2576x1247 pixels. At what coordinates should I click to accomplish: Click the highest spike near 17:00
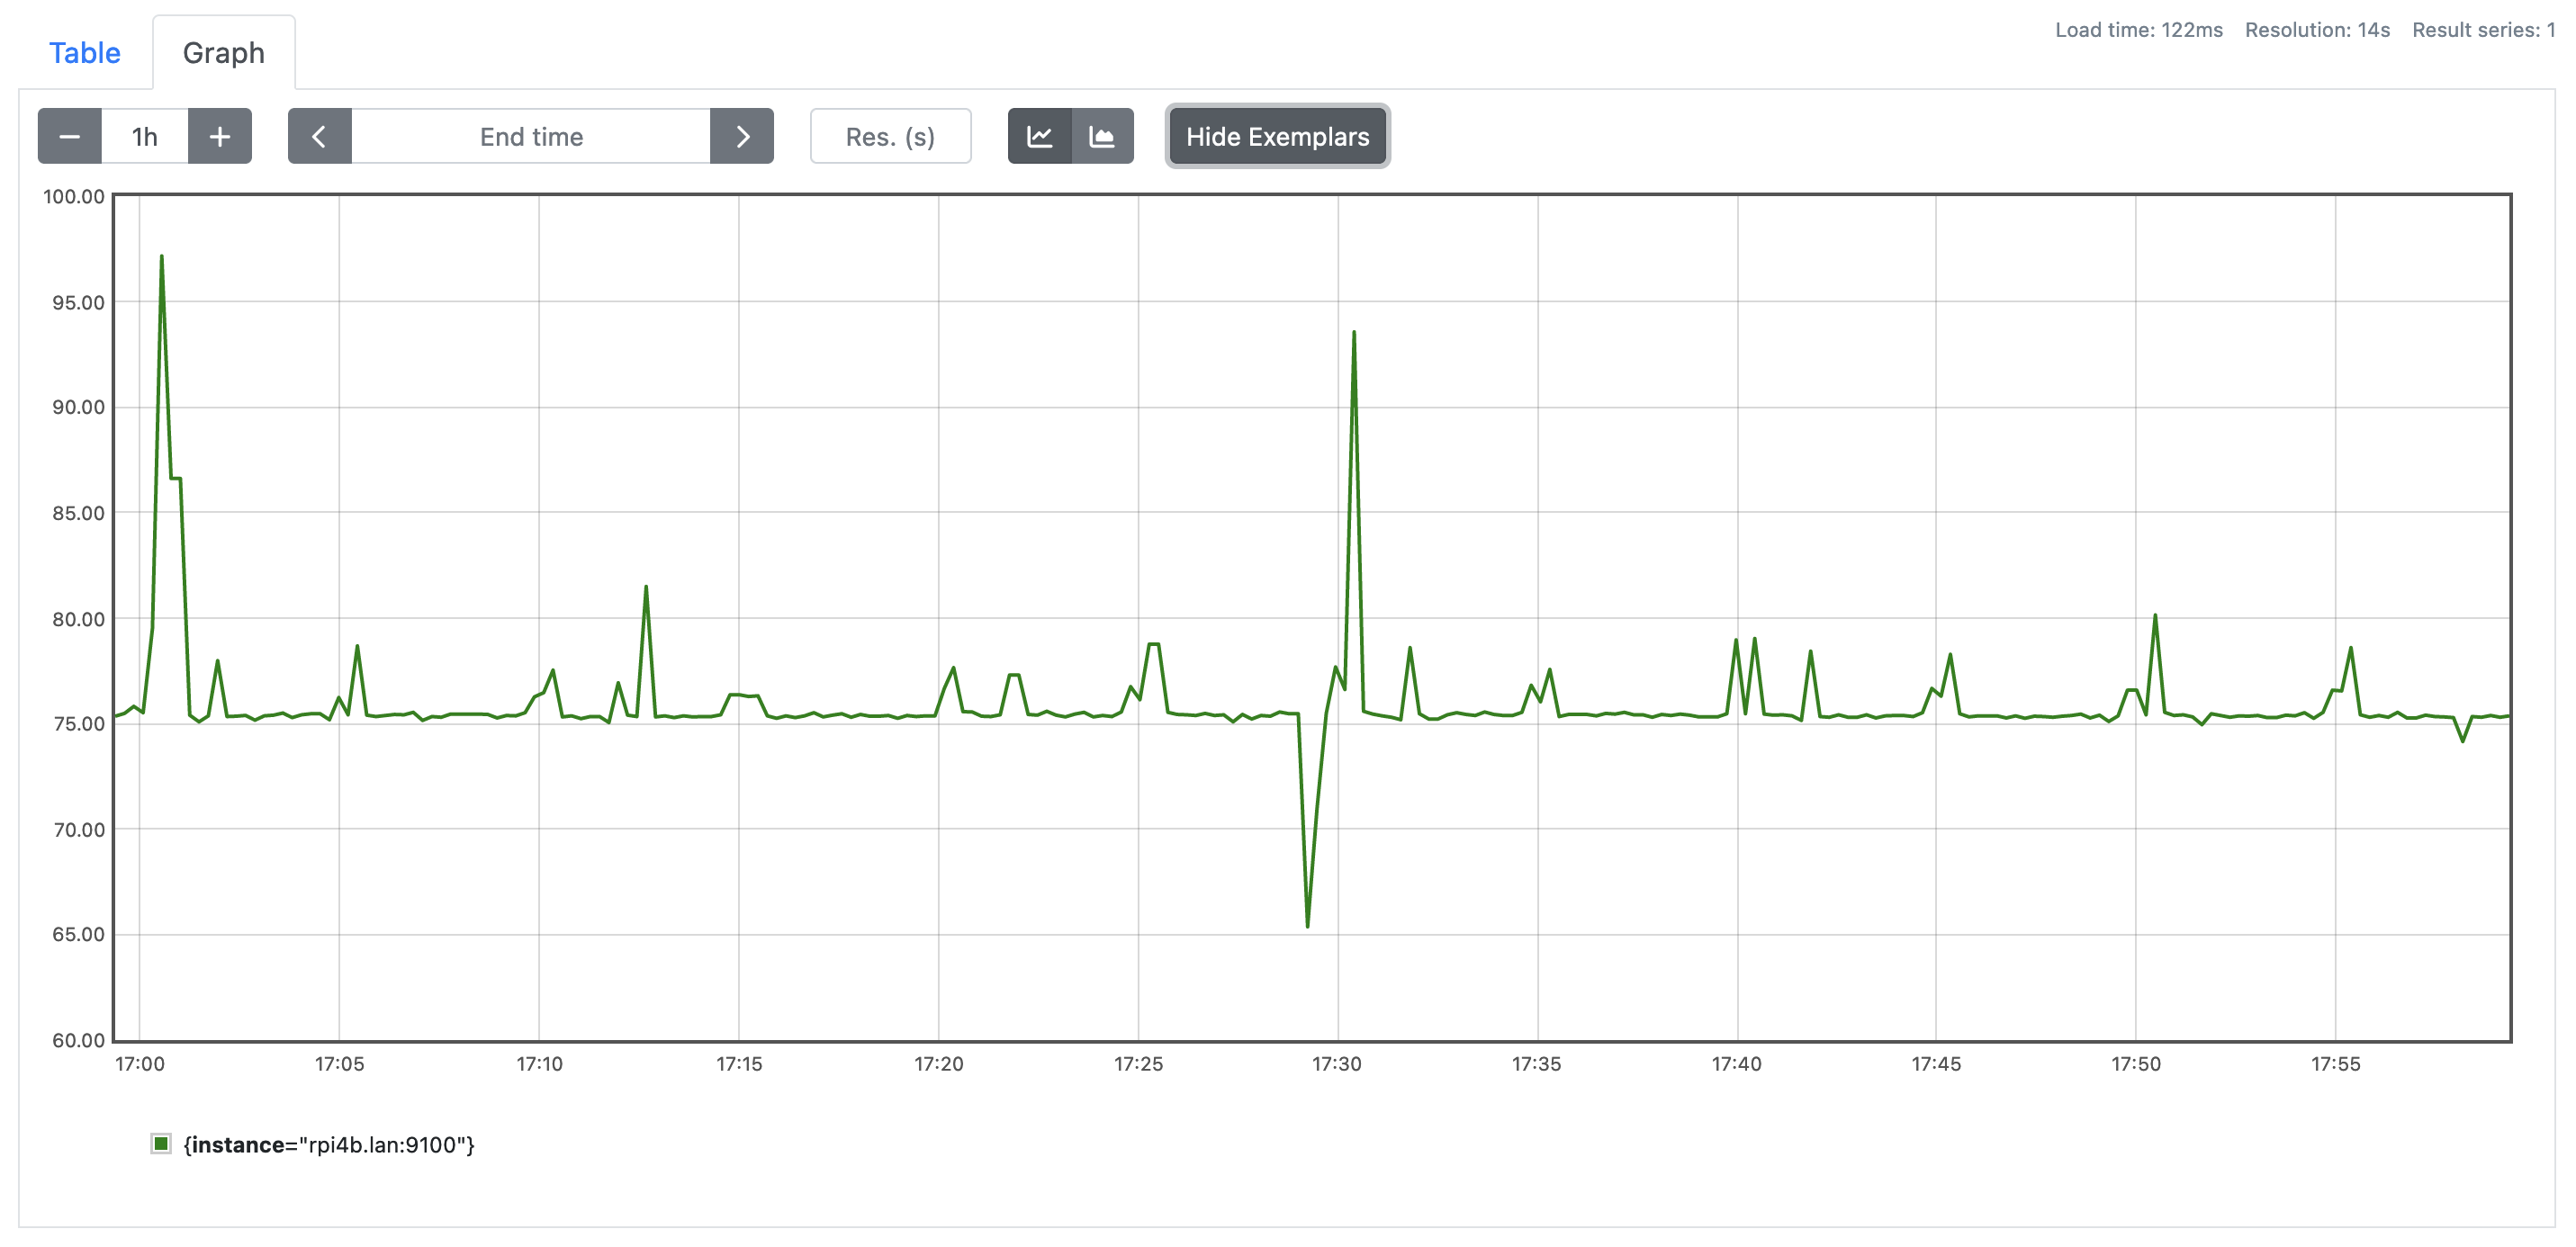point(161,257)
